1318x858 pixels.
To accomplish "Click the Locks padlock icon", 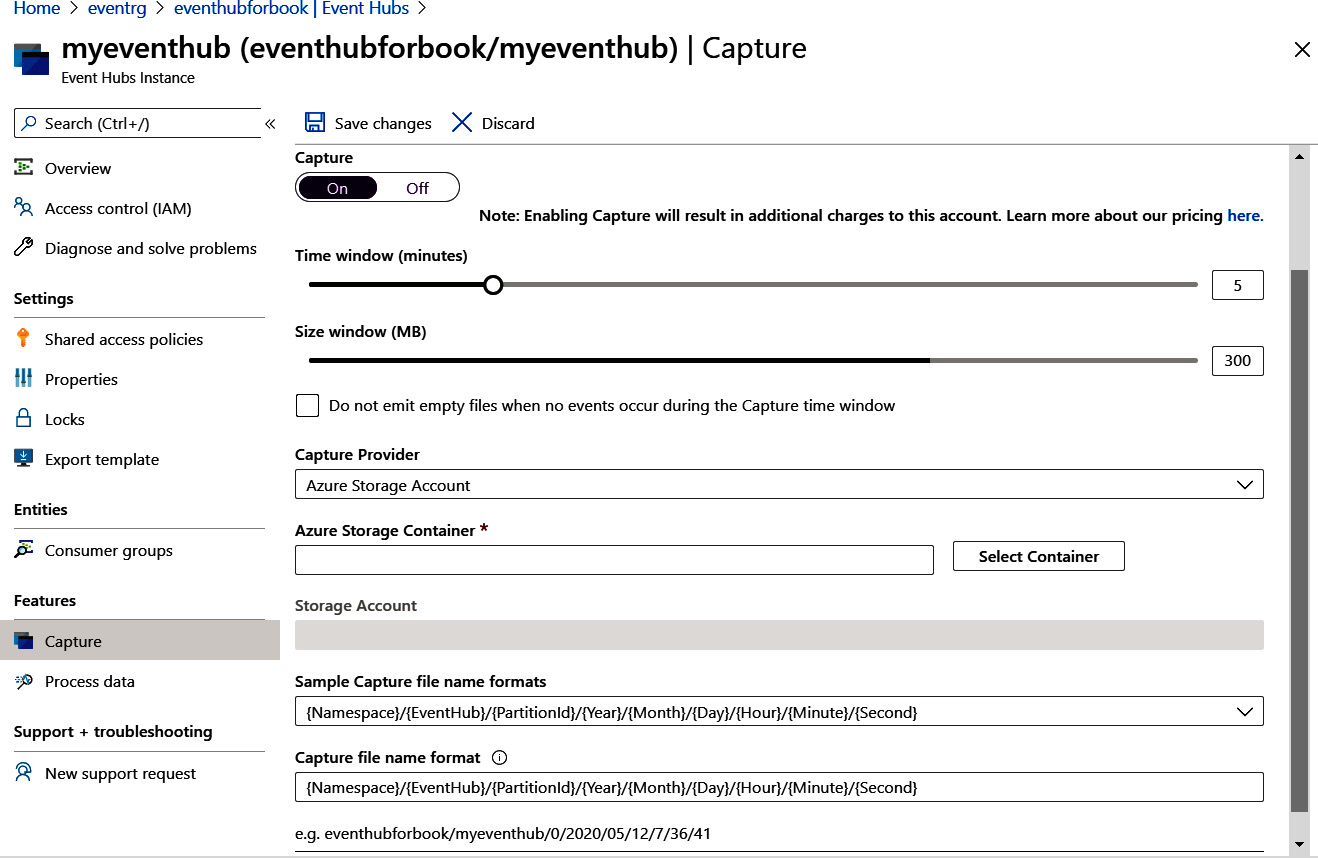I will [24, 418].
